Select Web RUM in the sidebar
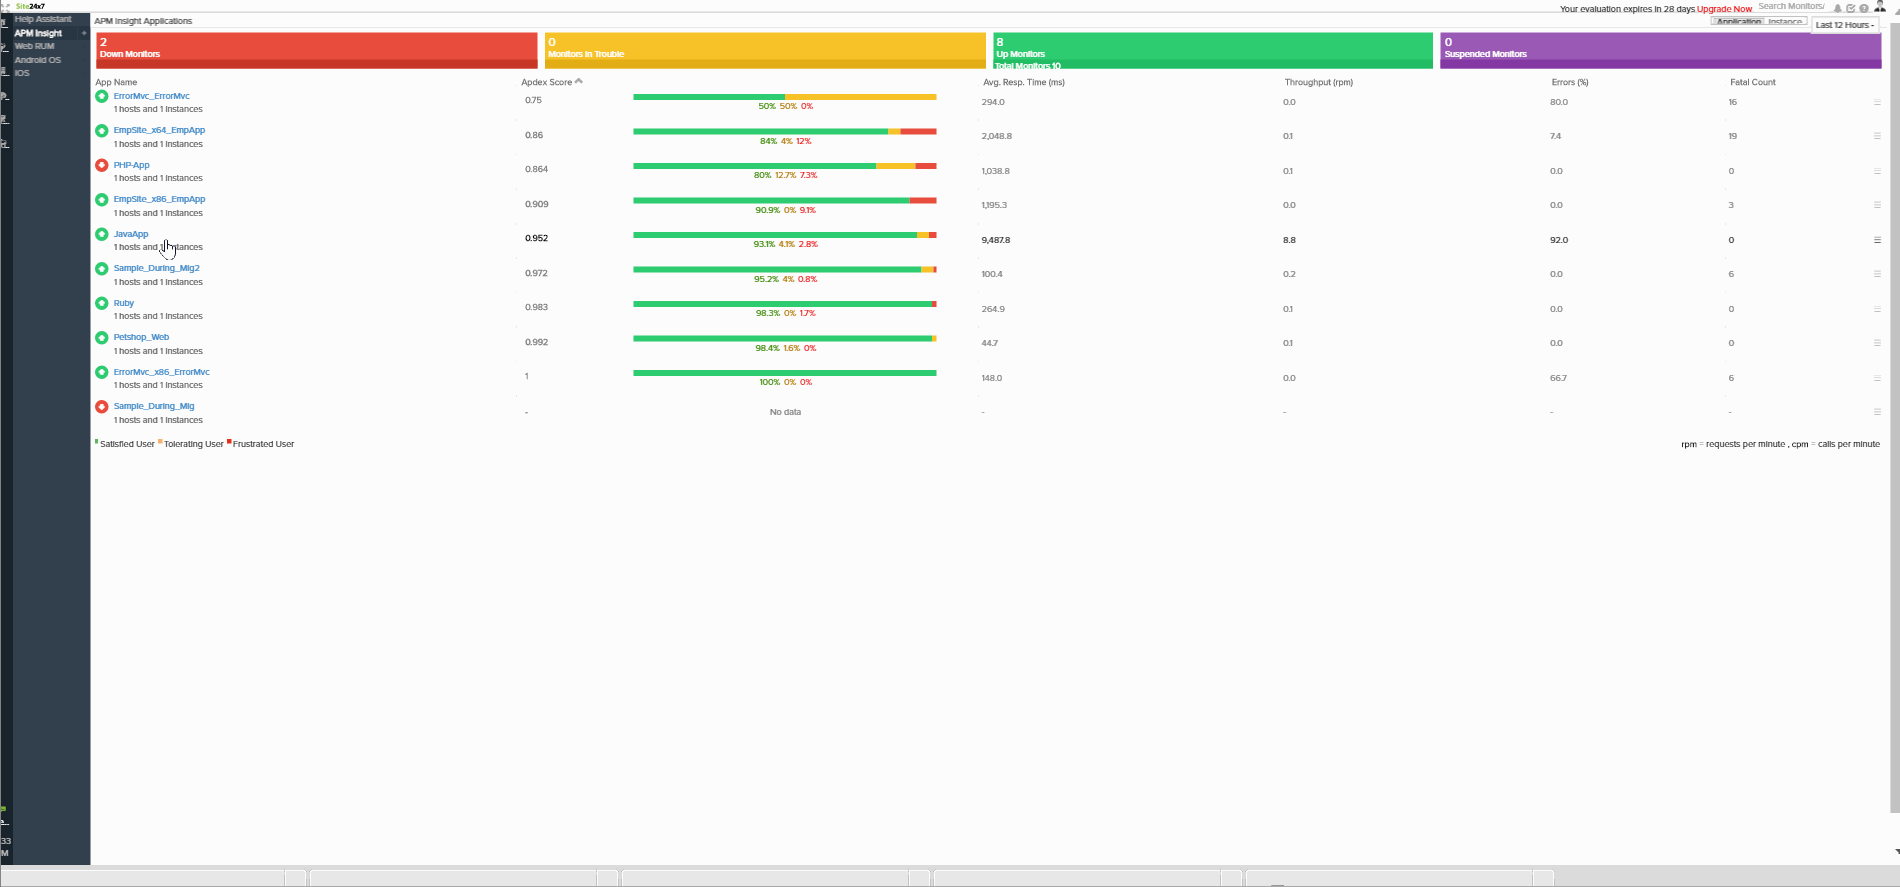The image size is (1900, 887). (35, 46)
